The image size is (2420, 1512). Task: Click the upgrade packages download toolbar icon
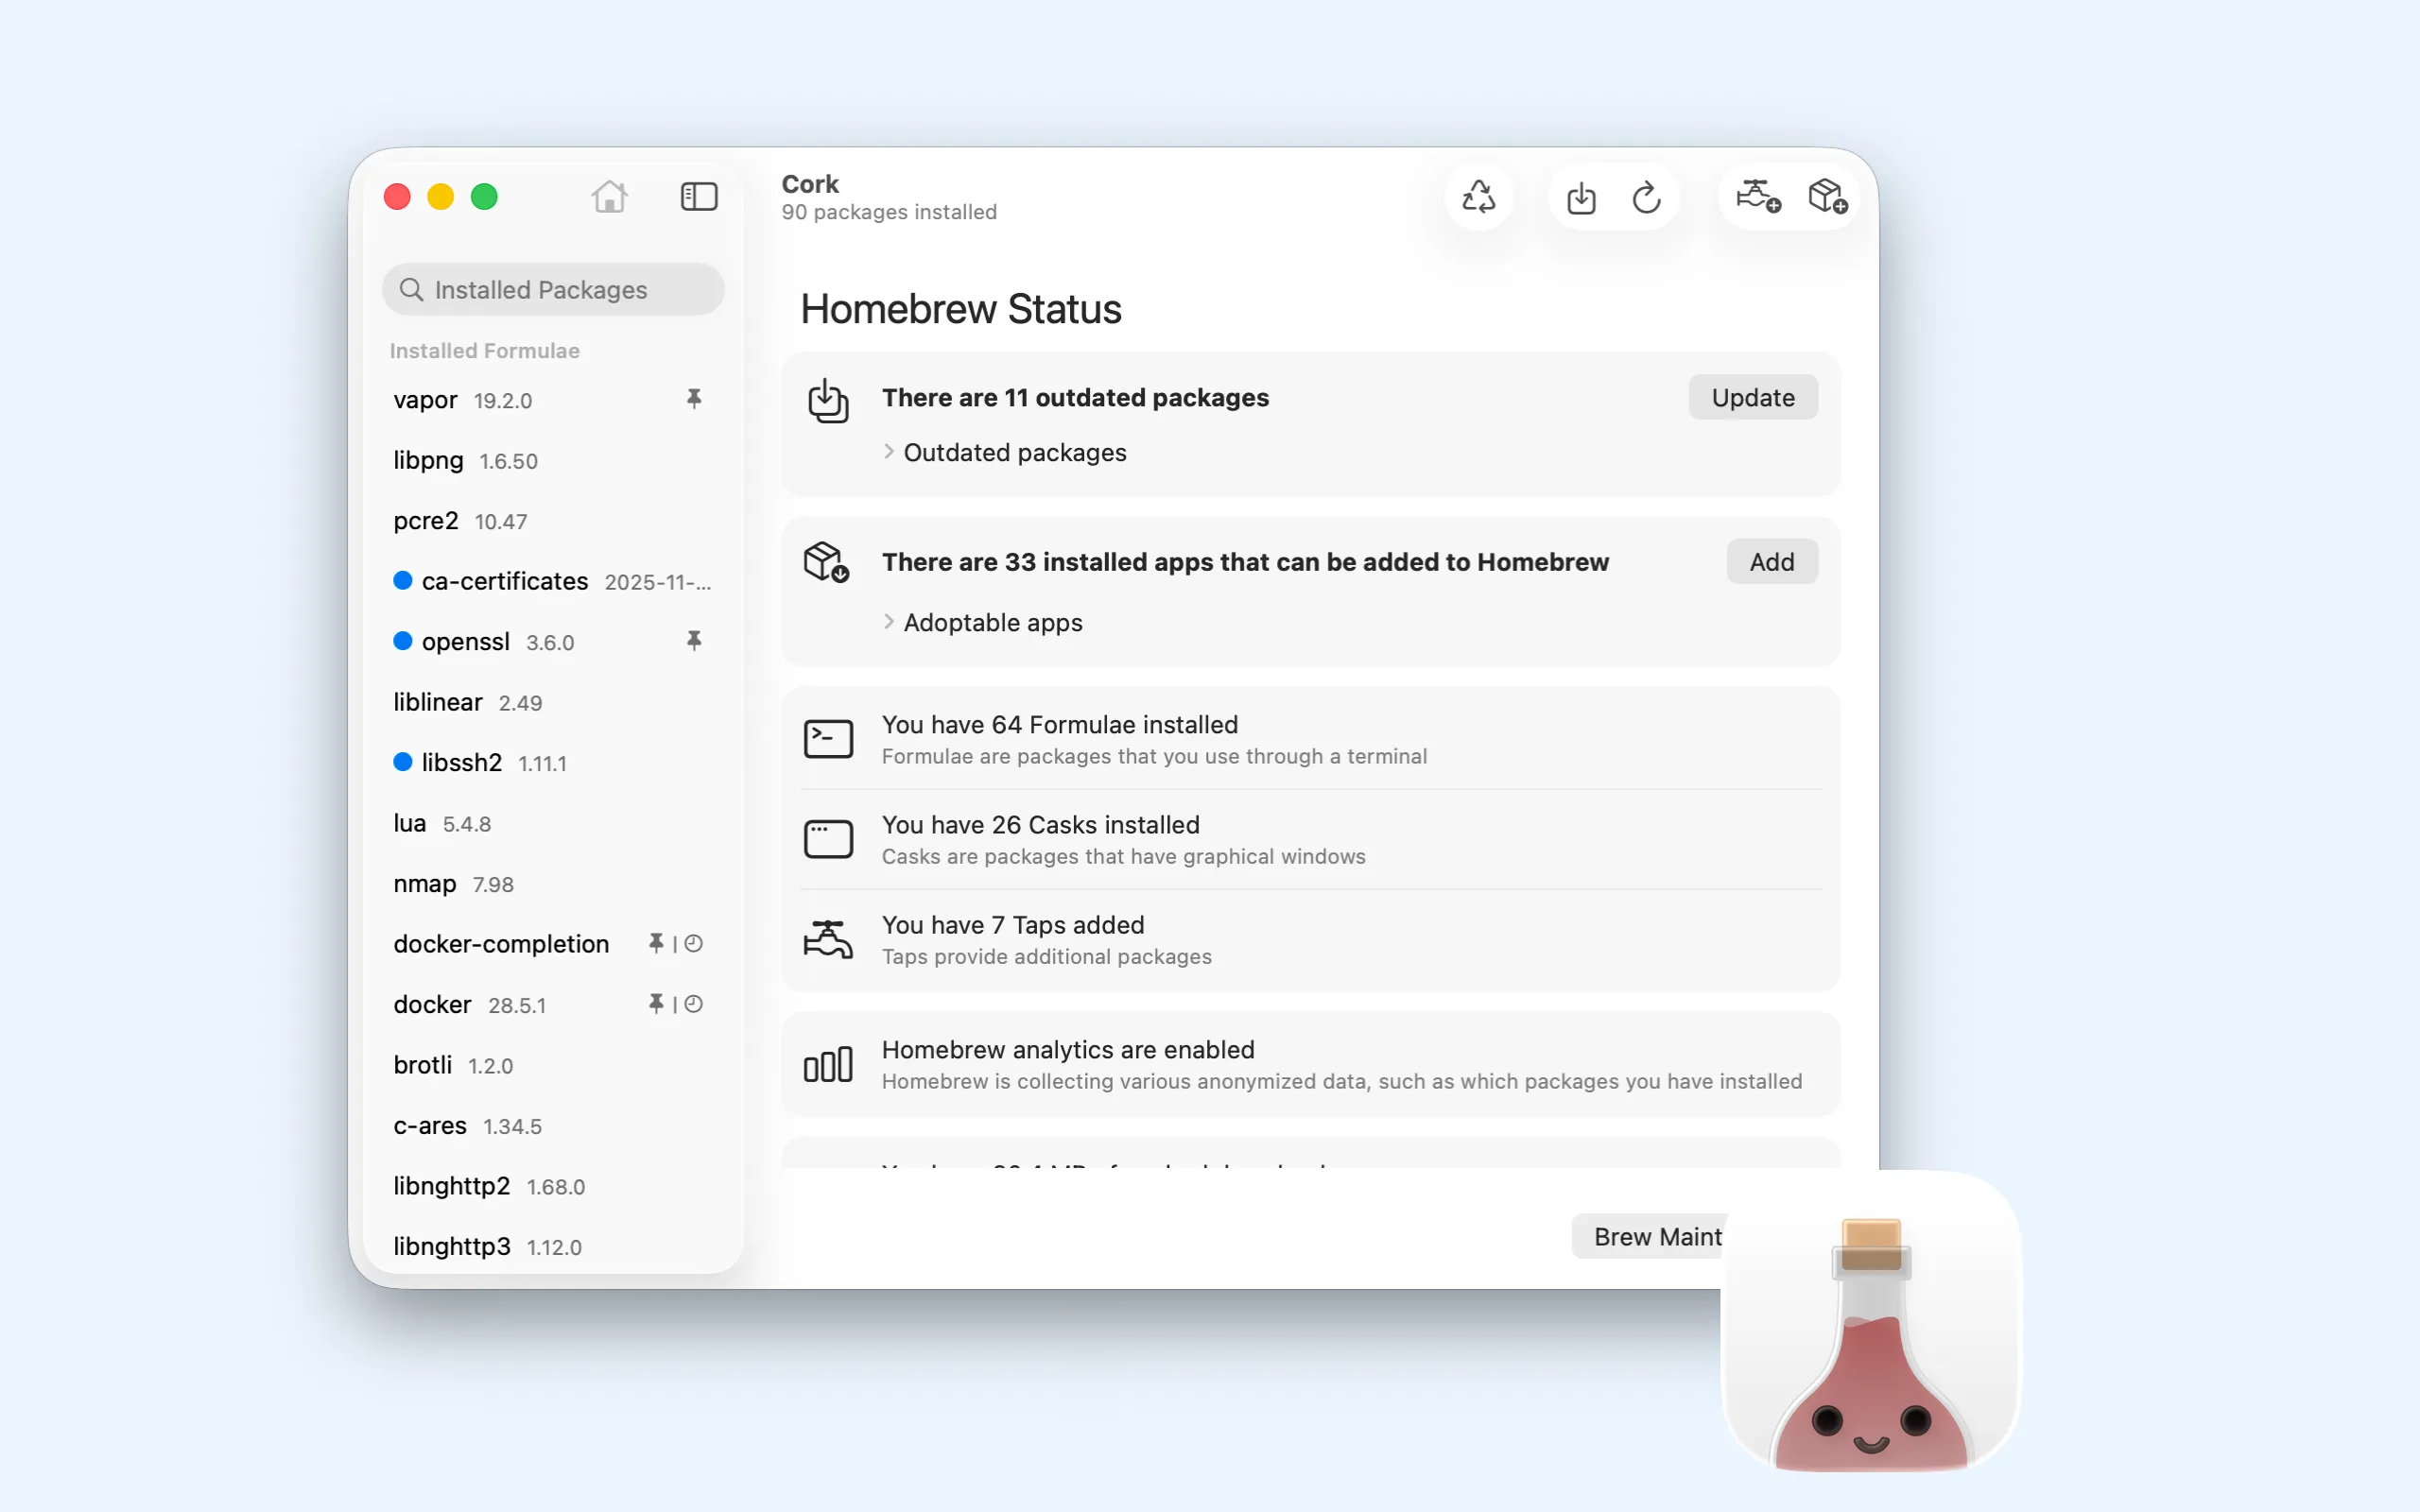coord(1581,197)
